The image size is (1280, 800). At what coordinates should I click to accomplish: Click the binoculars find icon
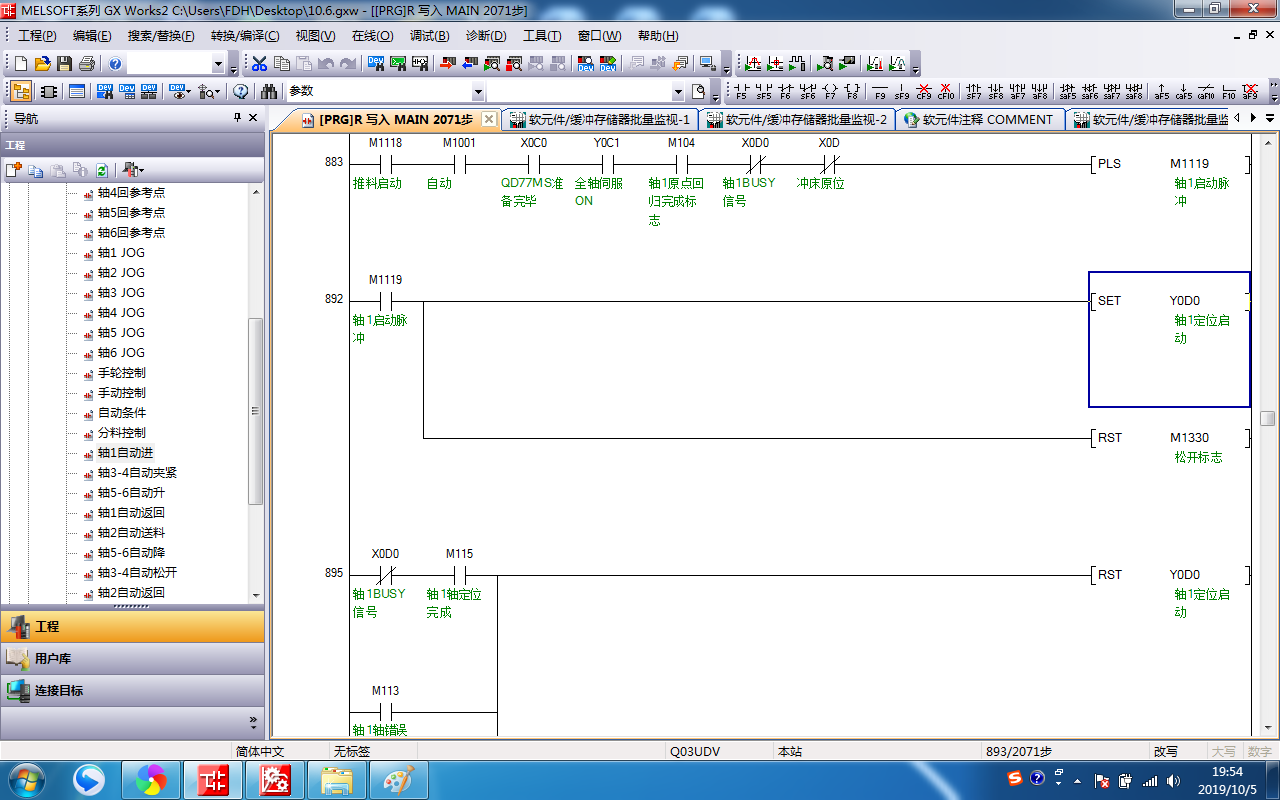pyautogui.click(x=269, y=92)
